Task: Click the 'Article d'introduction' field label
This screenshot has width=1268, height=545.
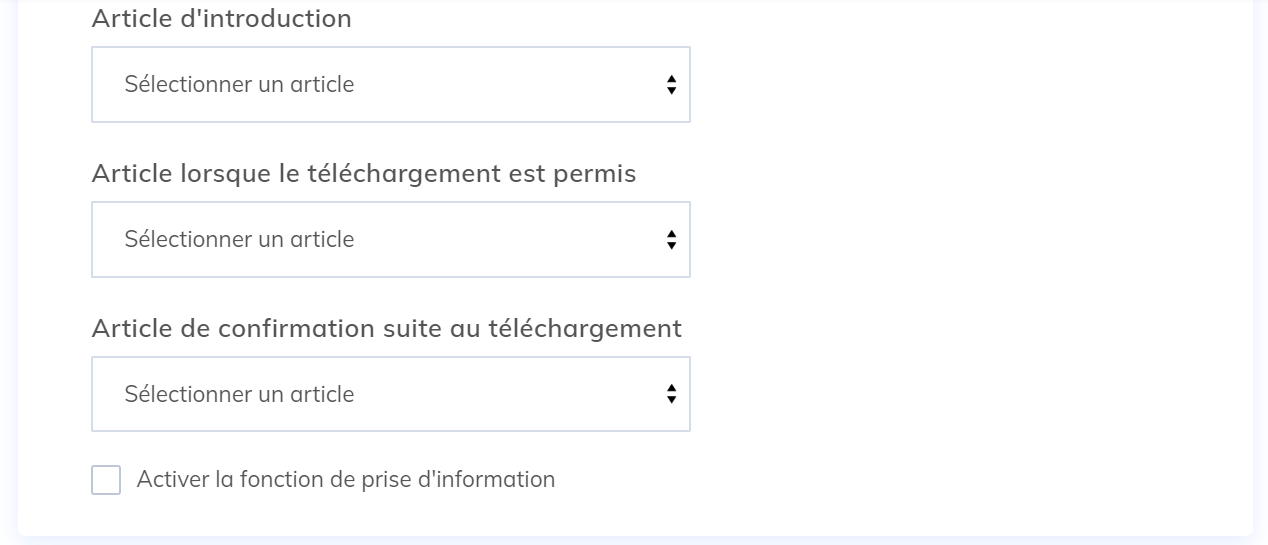Action: 221,19
